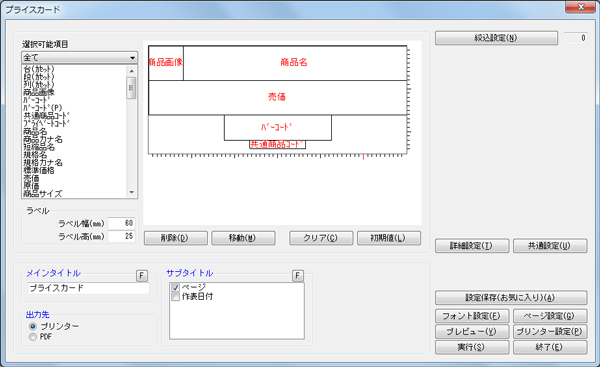
Task: Open the 全て selectable items dropdown
Action: [80, 58]
